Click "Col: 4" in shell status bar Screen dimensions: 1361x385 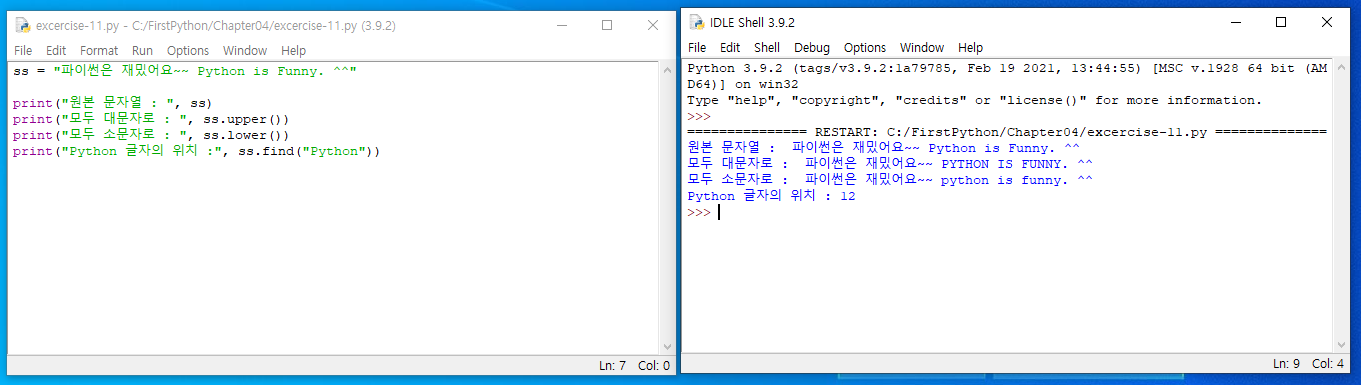pyautogui.click(x=1327, y=364)
